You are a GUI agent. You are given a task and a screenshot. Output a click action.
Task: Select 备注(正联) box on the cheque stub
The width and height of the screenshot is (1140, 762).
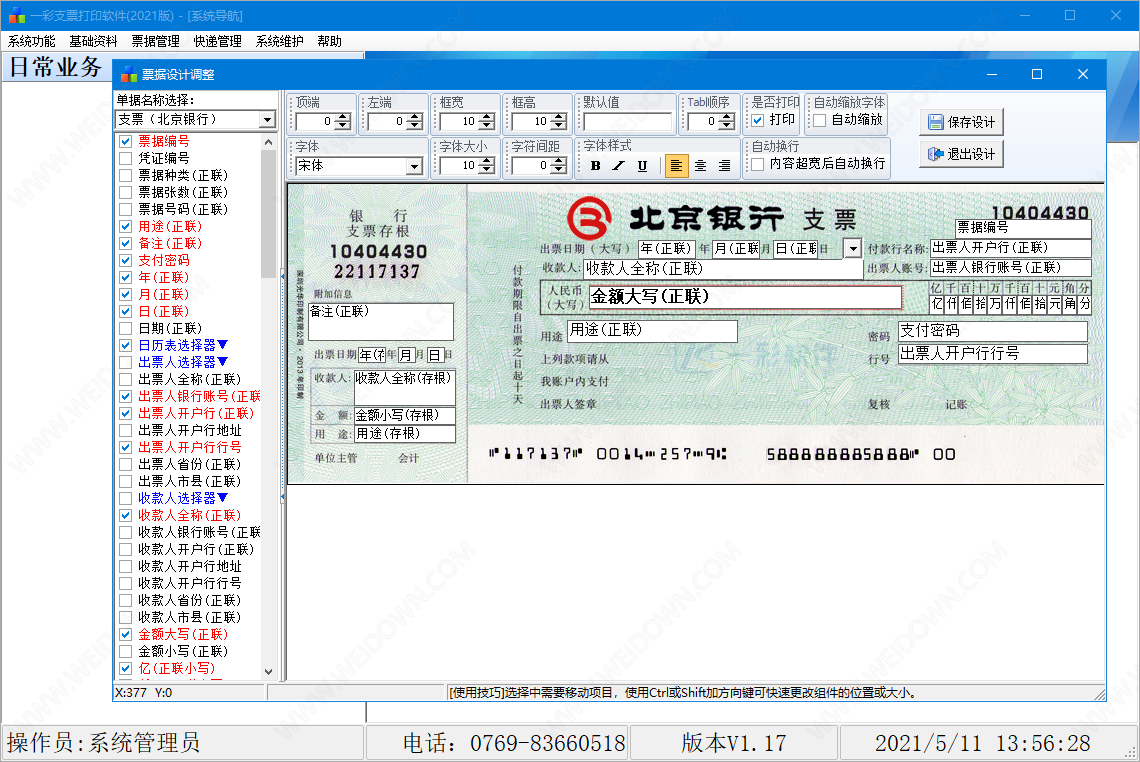tap(381, 321)
